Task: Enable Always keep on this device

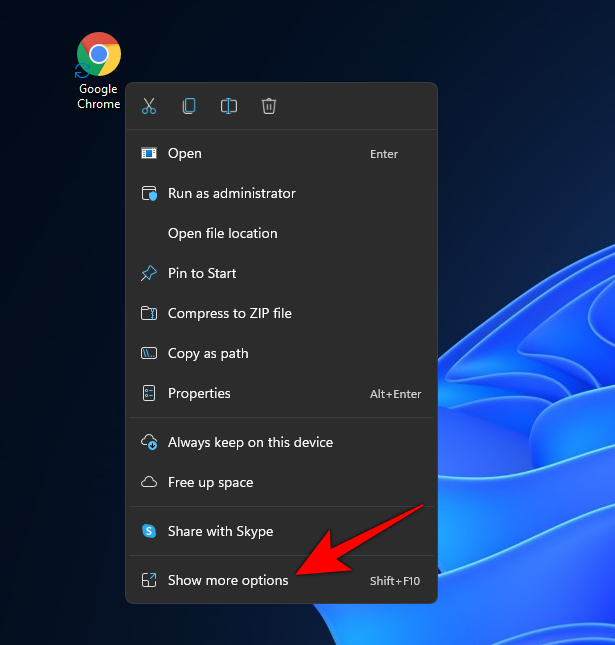Action: 250,442
